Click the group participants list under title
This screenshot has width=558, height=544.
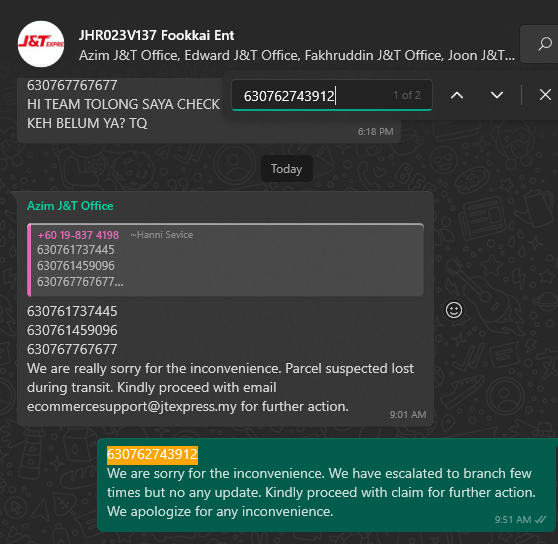pyautogui.click(x=296, y=56)
